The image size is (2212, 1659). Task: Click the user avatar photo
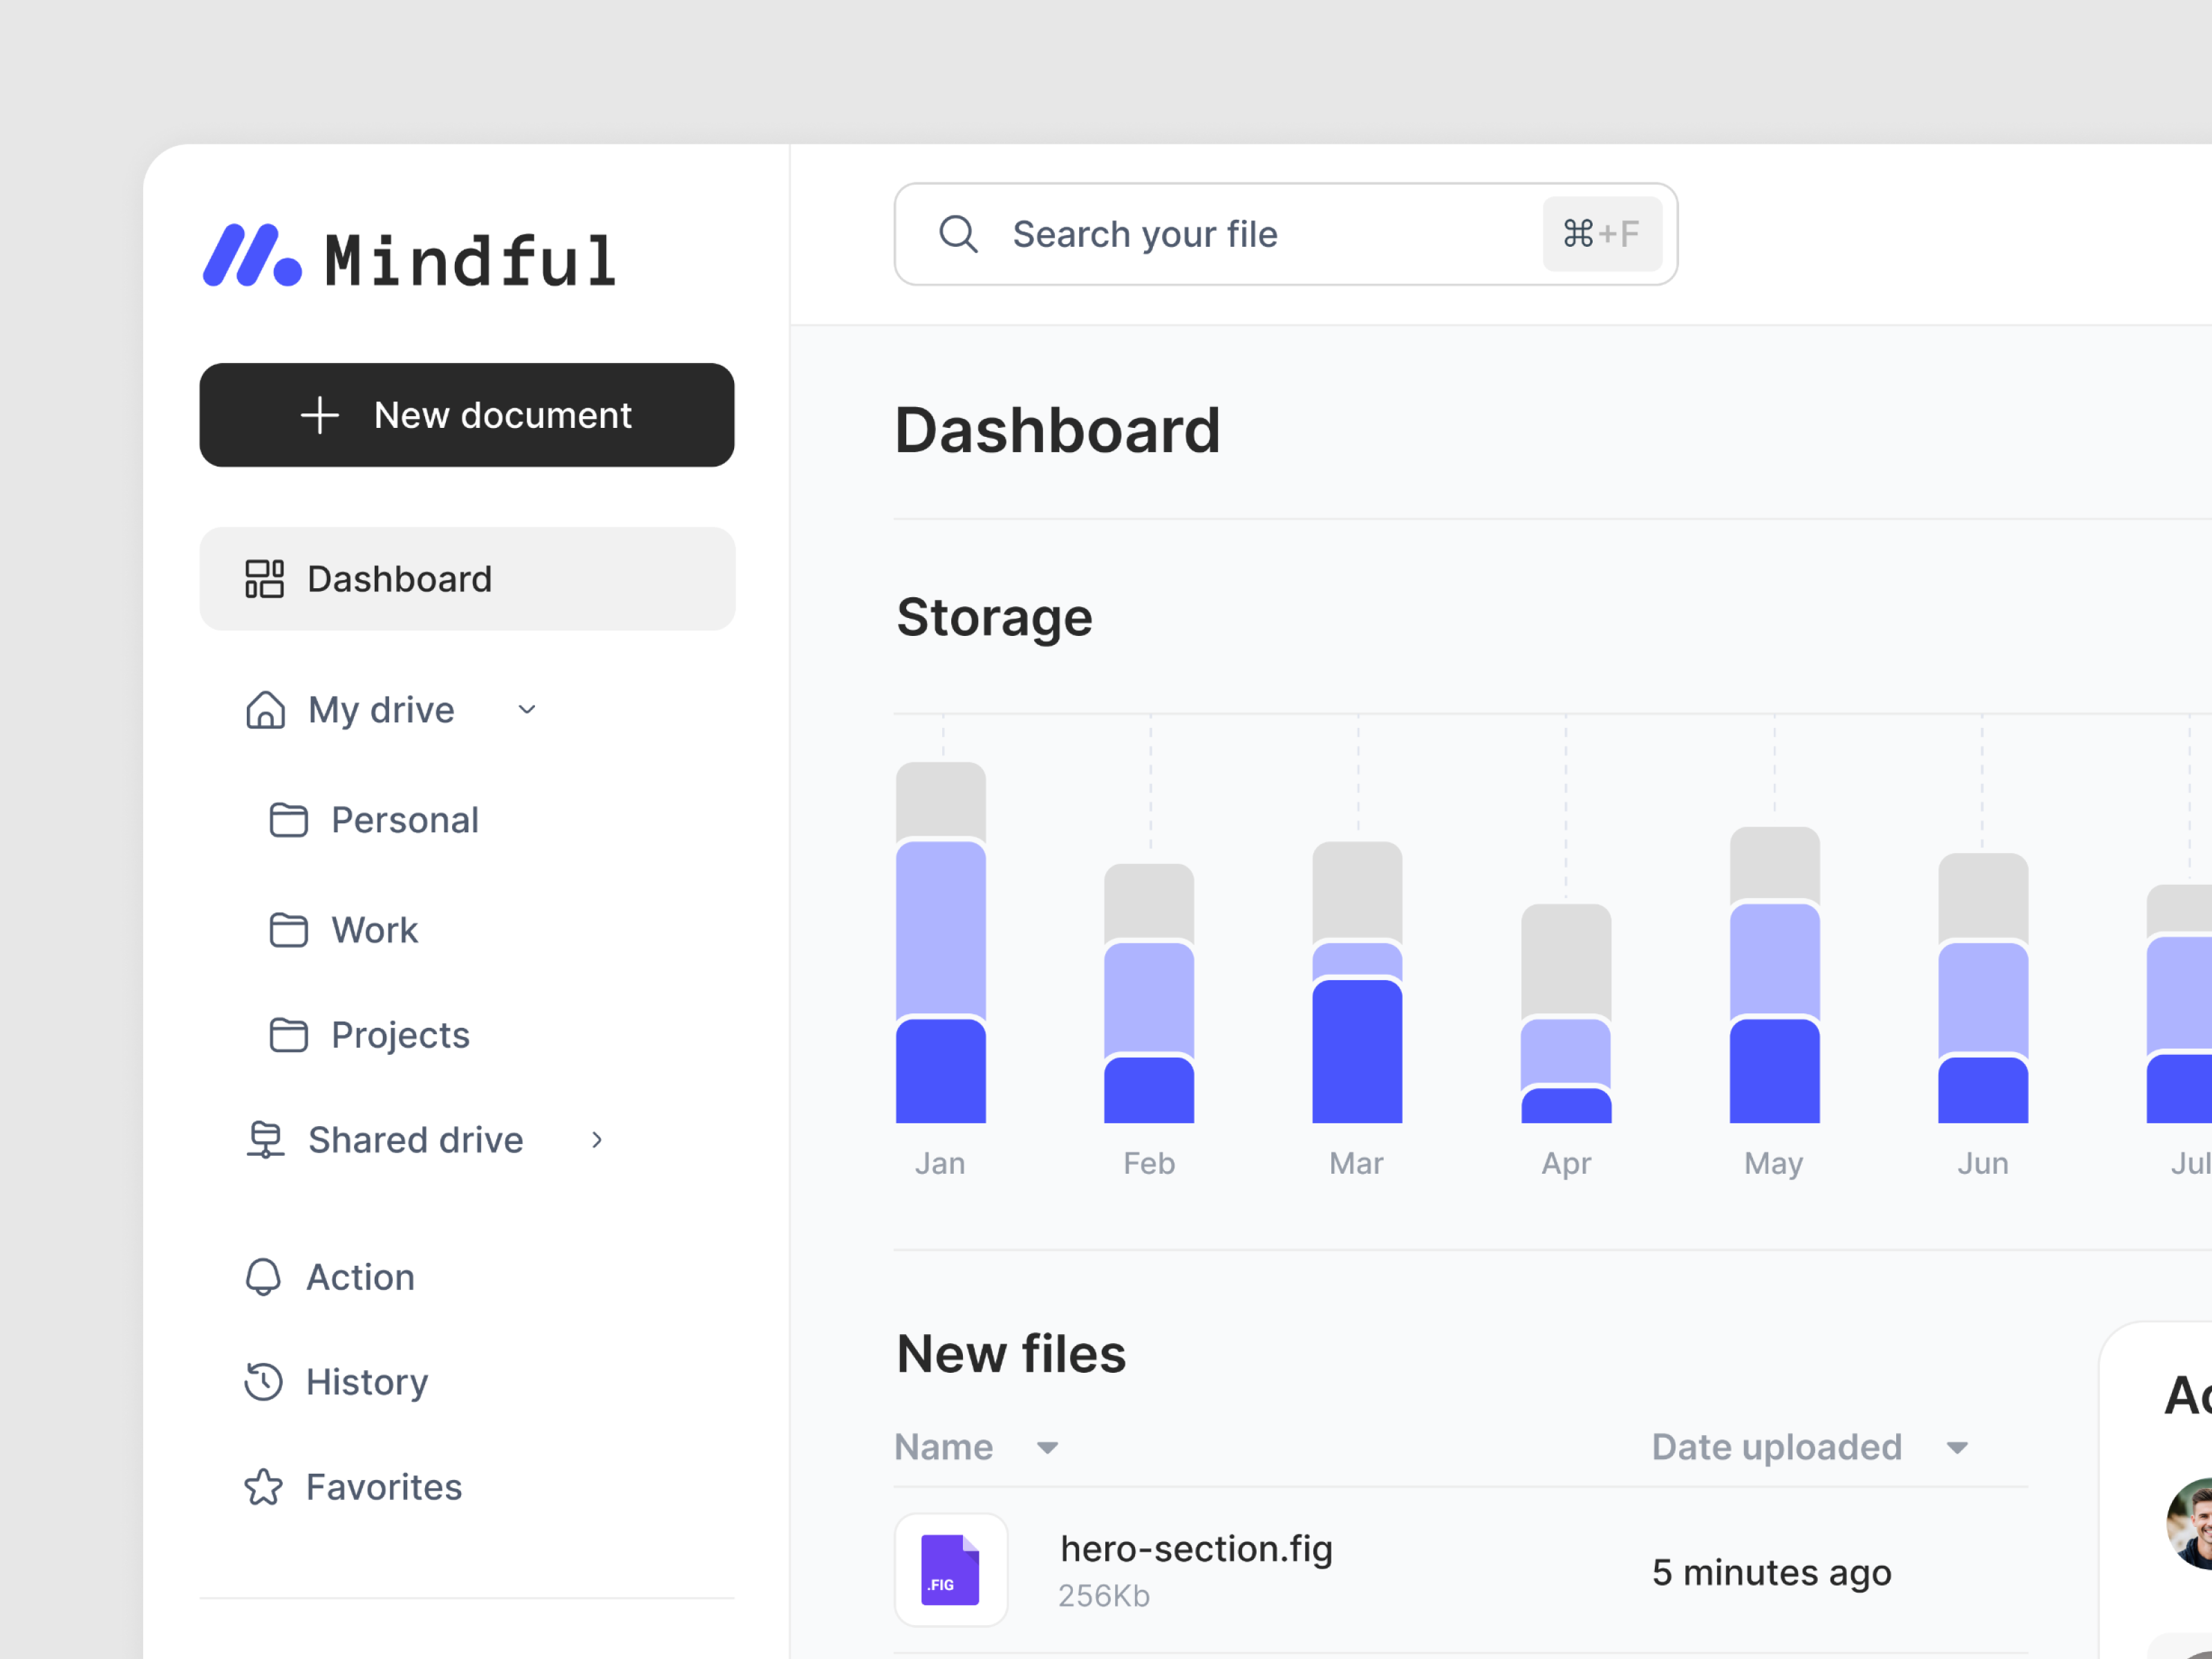(x=2190, y=1523)
